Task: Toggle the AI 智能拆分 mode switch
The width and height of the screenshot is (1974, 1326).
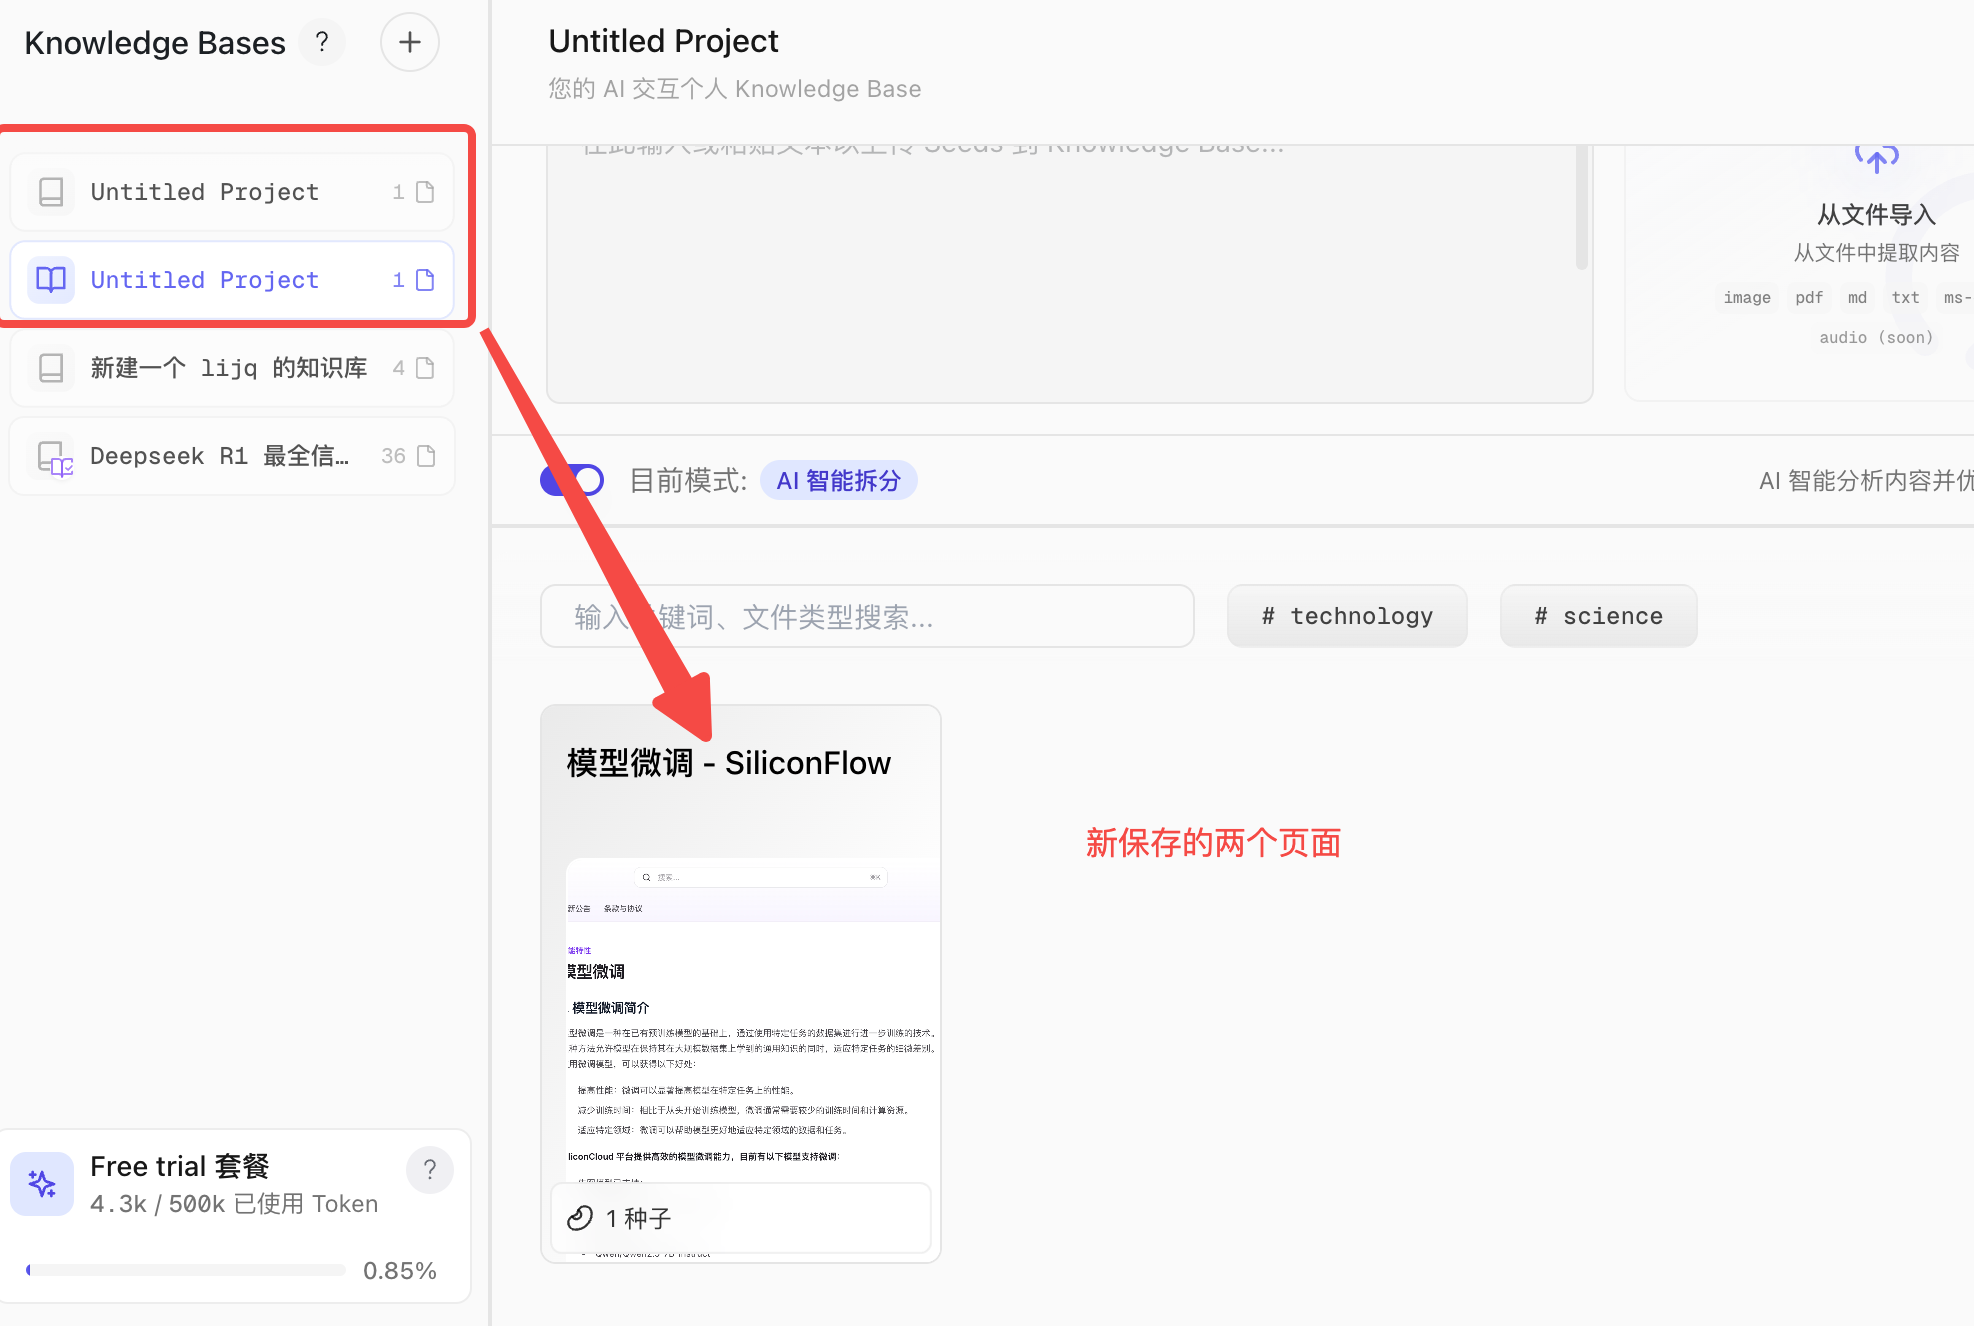Action: click(572, 480)
